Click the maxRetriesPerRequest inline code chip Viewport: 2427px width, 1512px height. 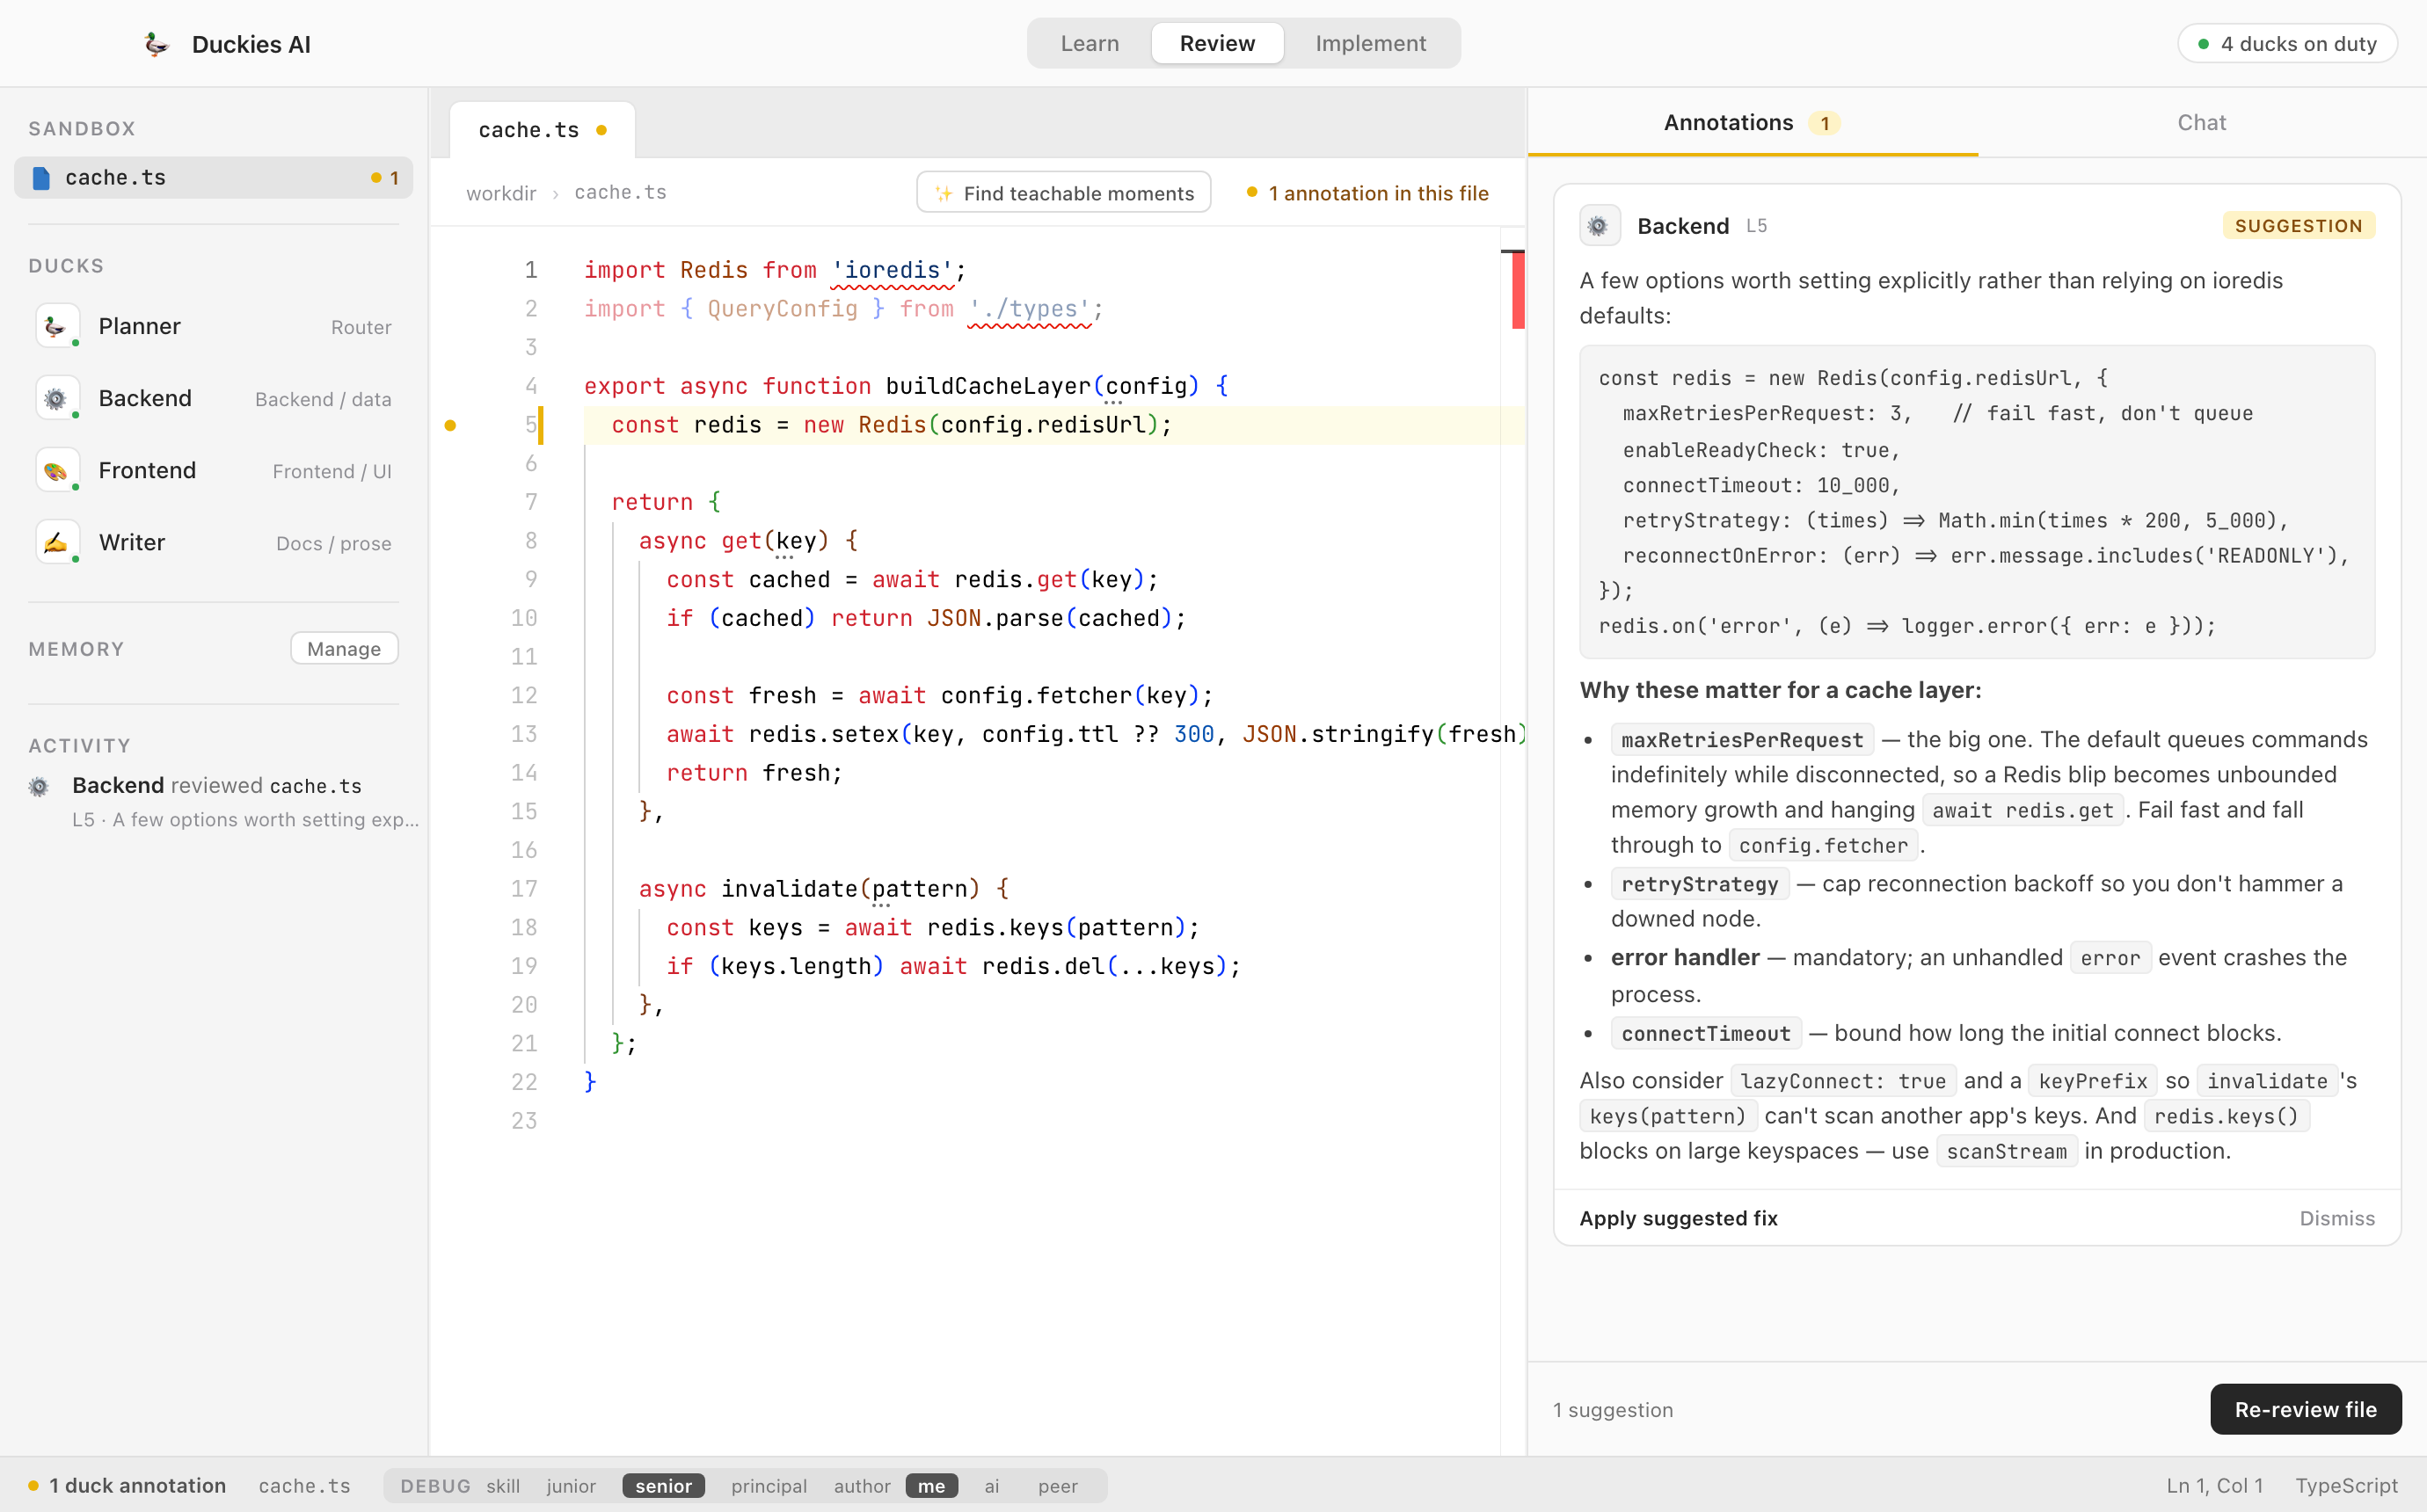point(1742,740)
